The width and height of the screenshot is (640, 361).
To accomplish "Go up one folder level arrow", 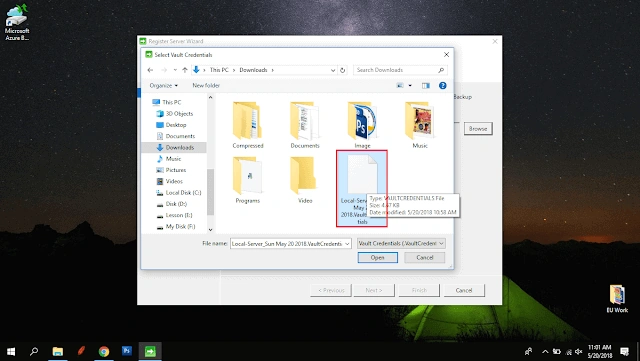I will [185, 70].
